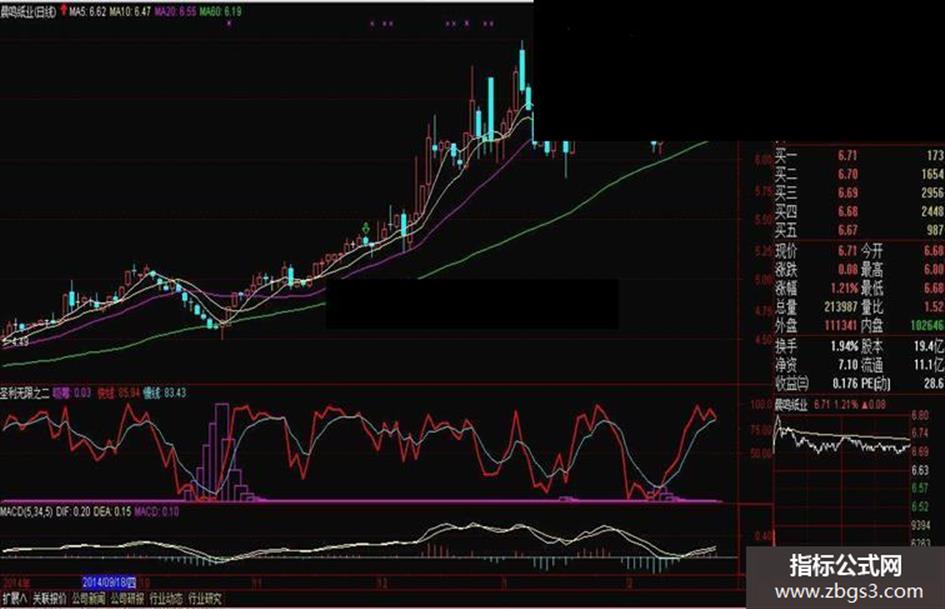
Task: Click the 买四 bid row price 6.68
Action: point(847,212)
